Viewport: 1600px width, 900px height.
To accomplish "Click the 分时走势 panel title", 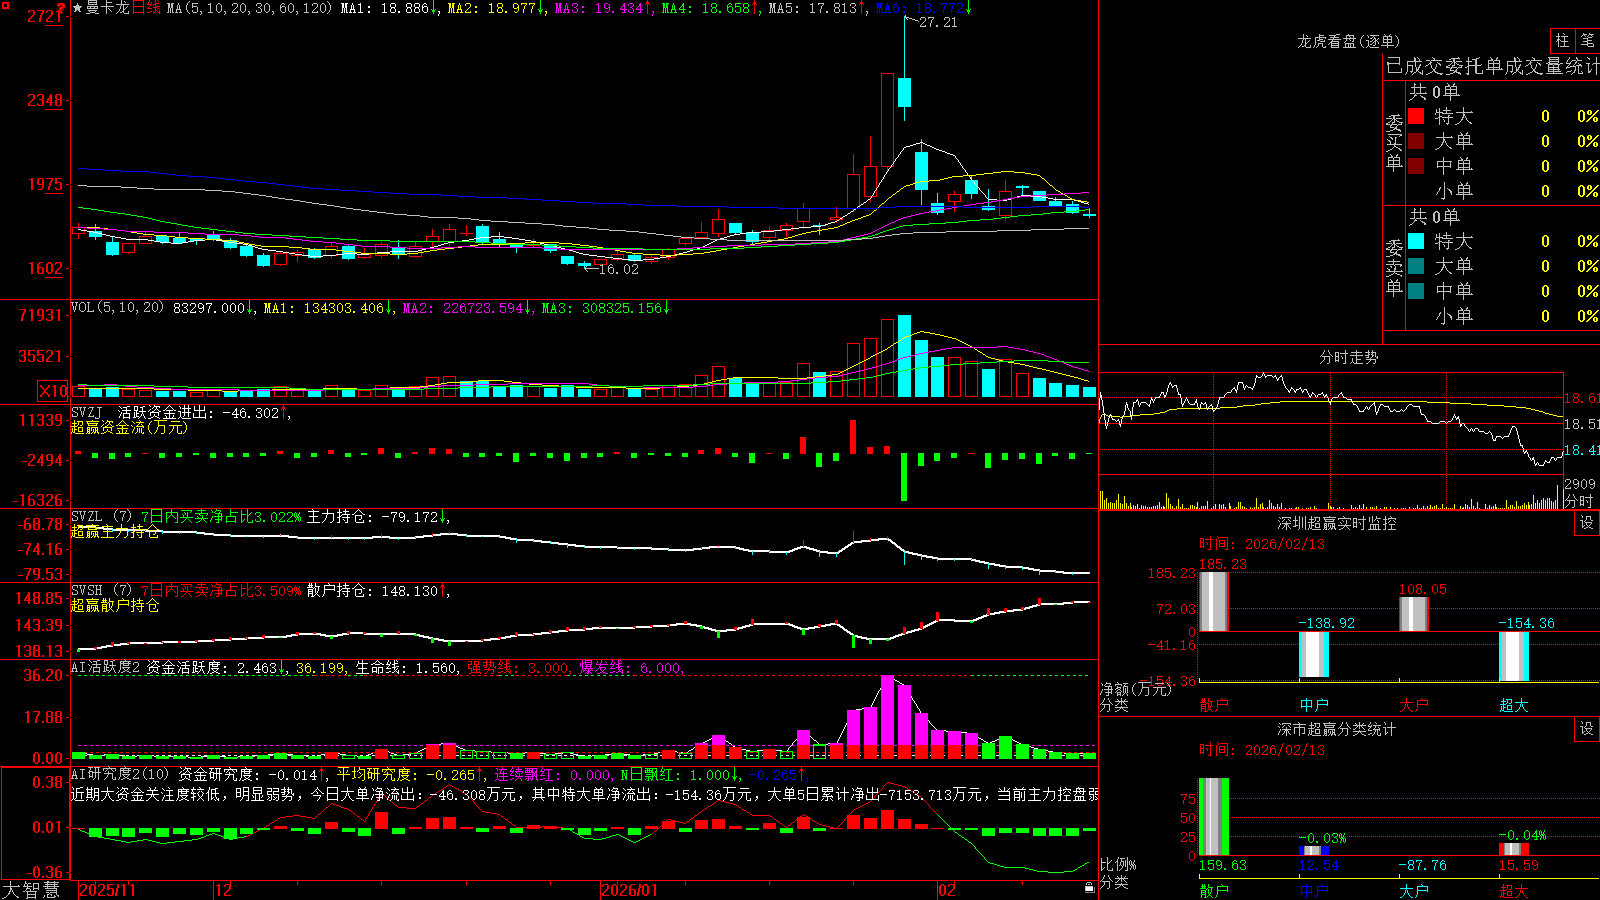I will 1348,357.
